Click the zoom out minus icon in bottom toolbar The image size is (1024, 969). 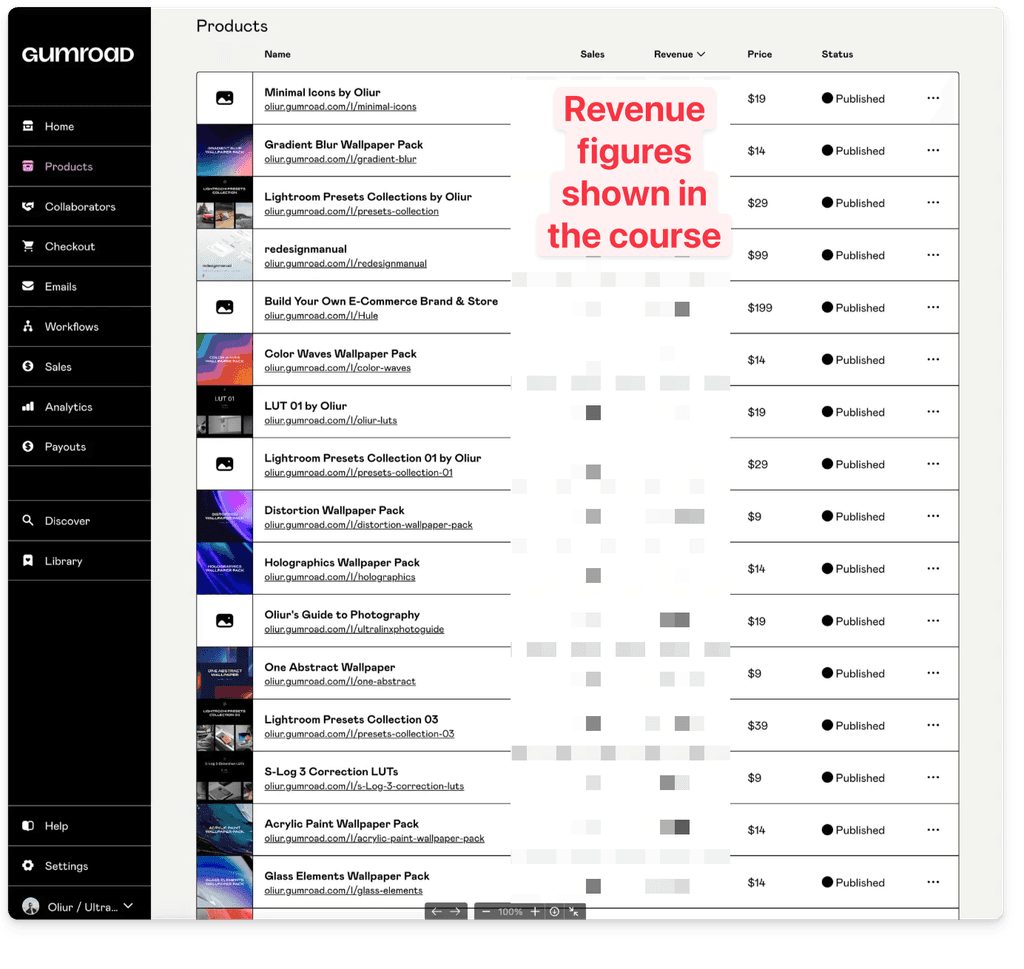click(x=486, y=912)
